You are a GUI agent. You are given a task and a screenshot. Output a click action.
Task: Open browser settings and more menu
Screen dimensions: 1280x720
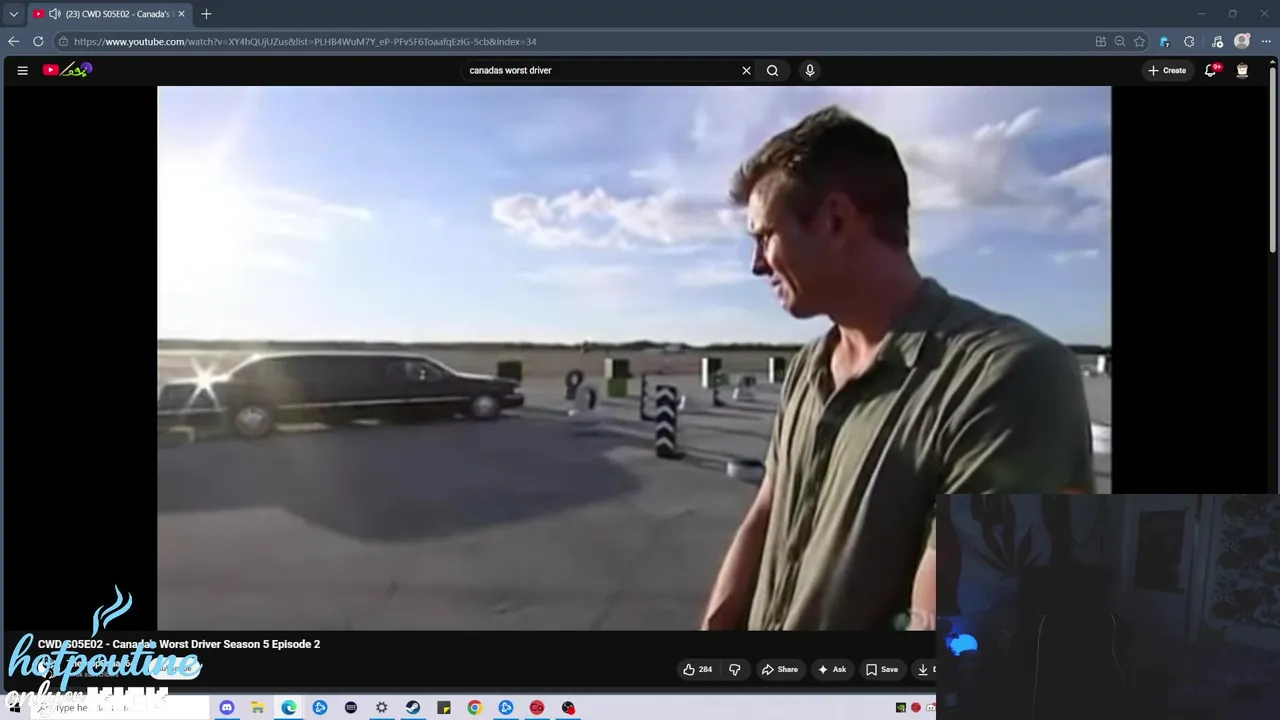1266,41
